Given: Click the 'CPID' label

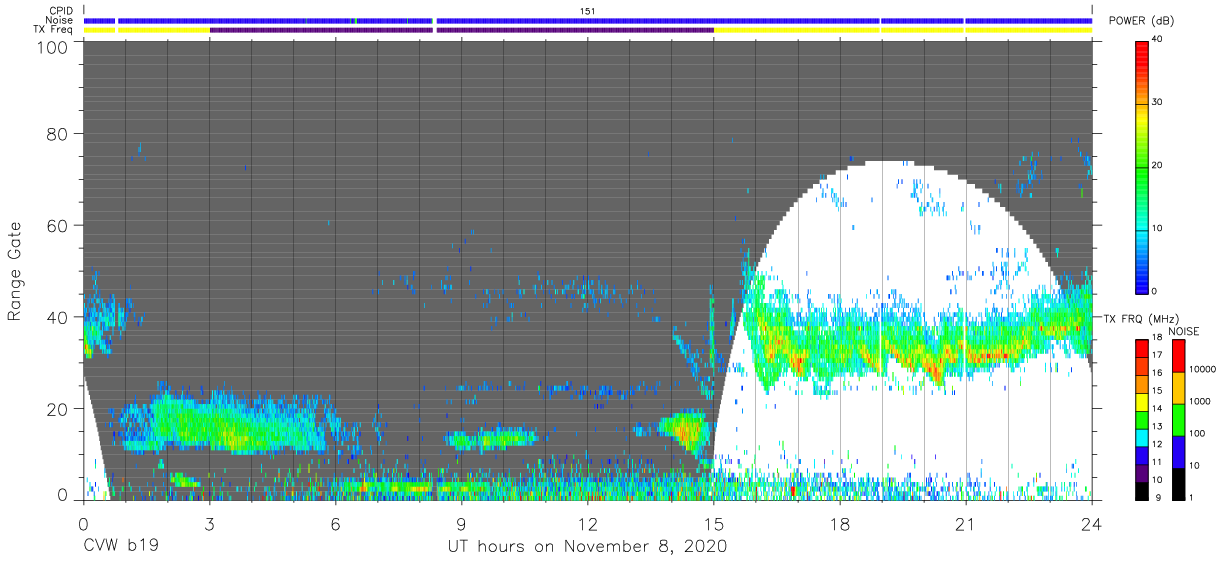Looking at the screenshot, I should click(x=60, y=11).
